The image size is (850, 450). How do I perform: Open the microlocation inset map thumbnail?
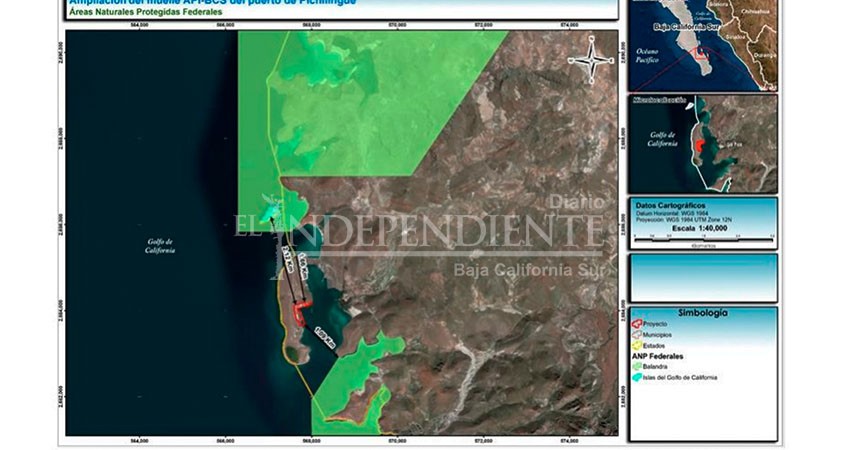pos(703,144)
